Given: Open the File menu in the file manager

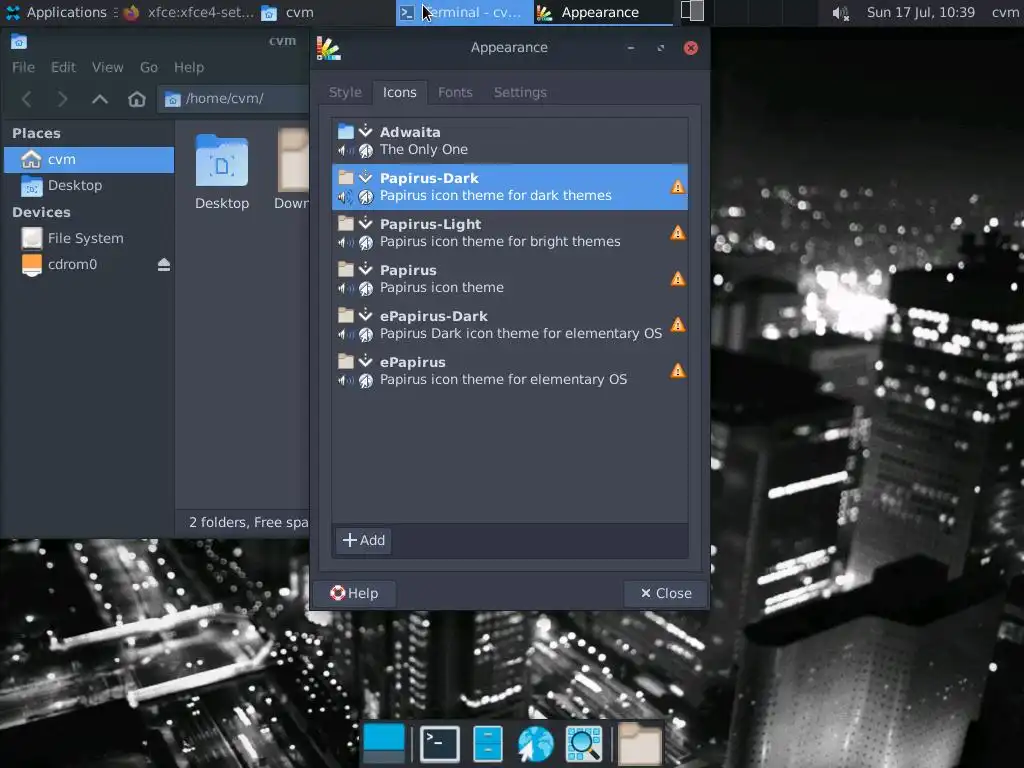Looking at the screenshot, I should tap(24, 67).
